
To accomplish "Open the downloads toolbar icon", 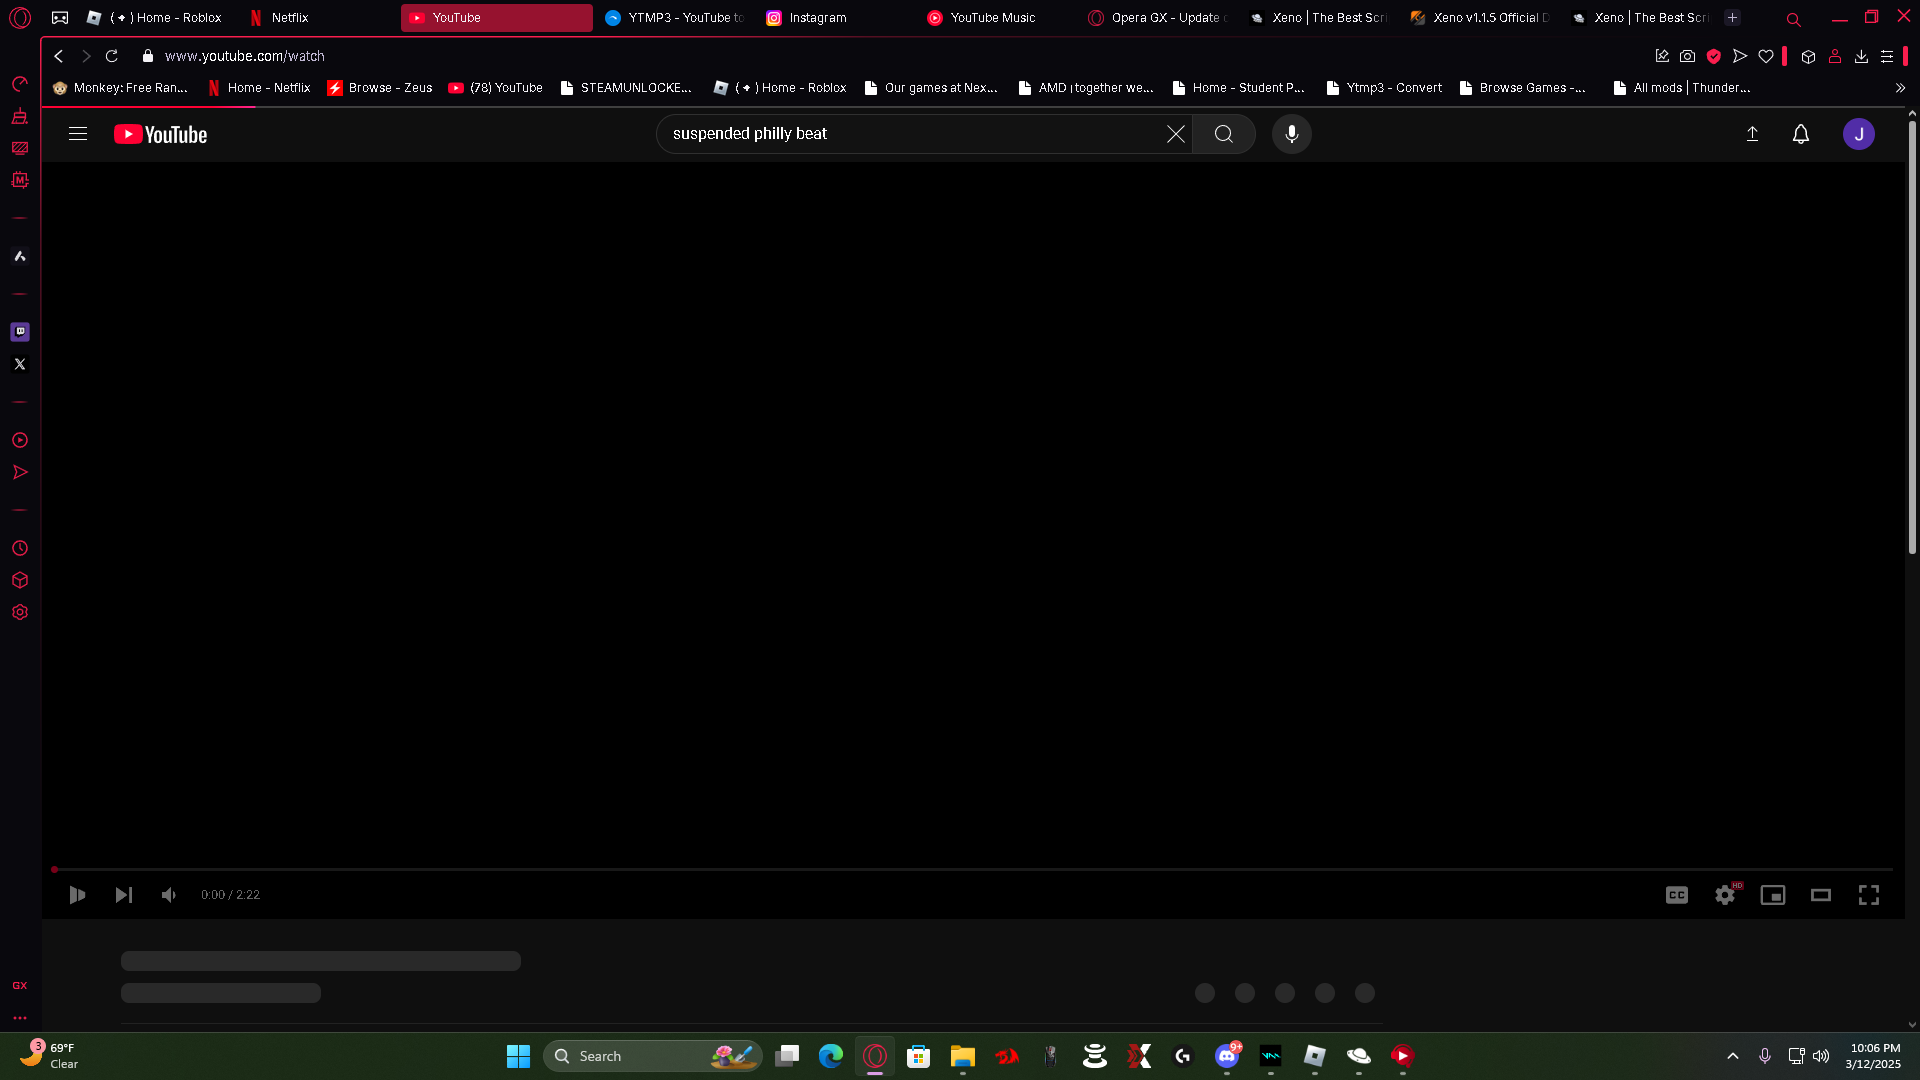I will (1861, 56).
